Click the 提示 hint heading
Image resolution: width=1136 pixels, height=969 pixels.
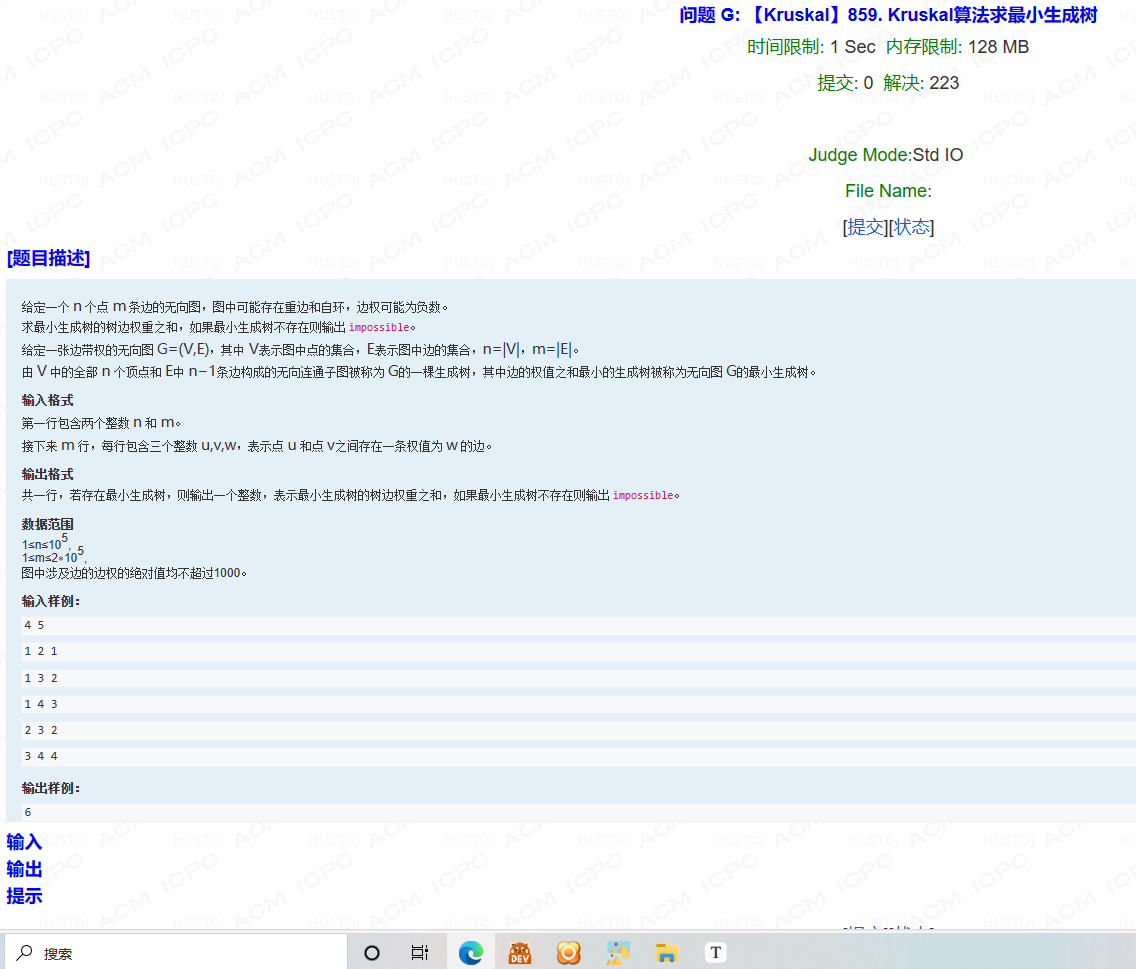(x=24, y=896)
